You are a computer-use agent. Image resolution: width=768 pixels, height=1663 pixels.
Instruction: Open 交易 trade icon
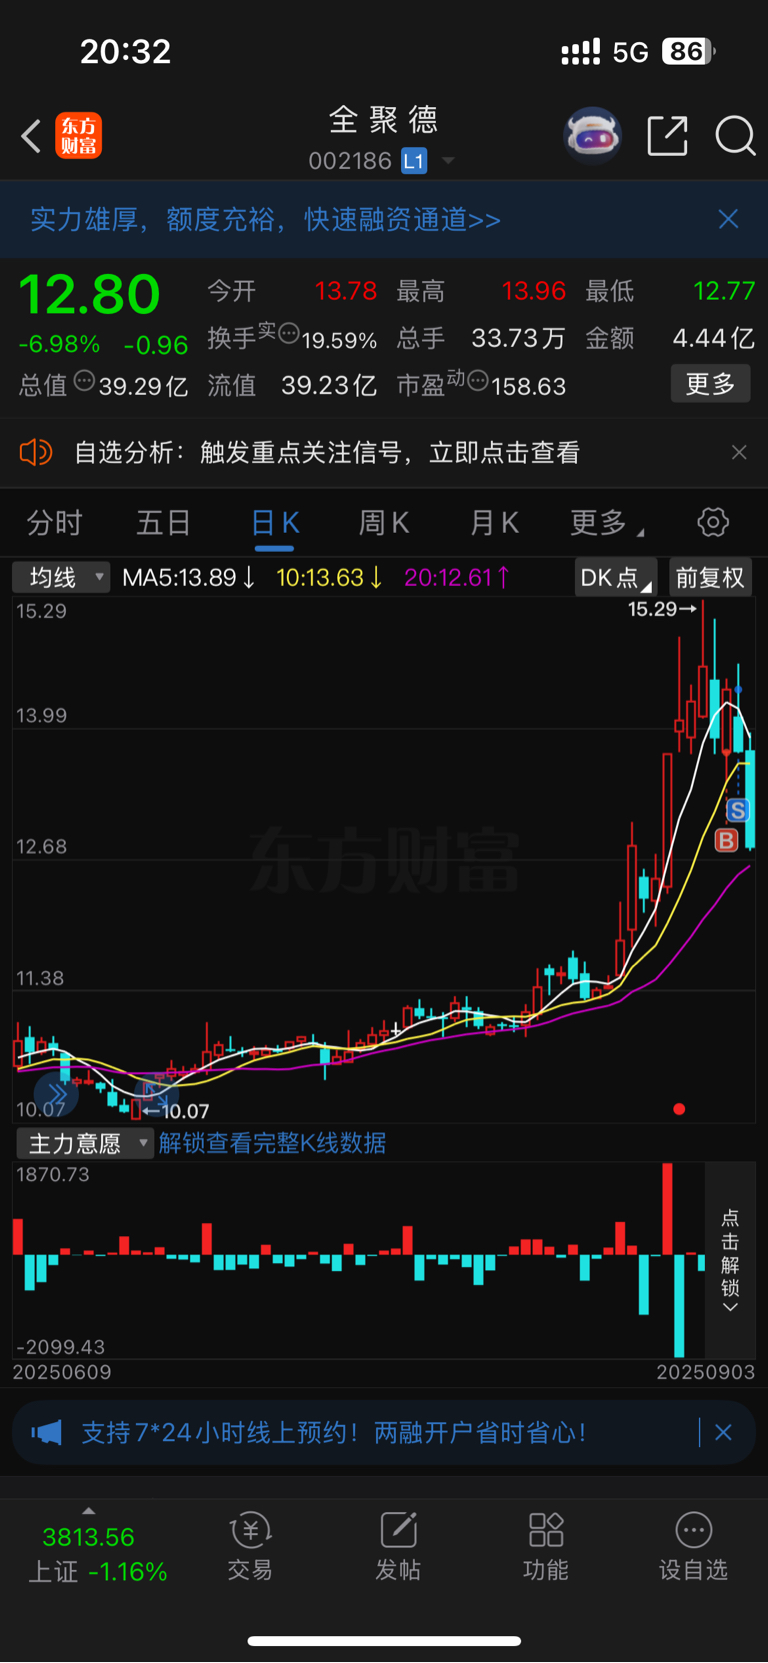[x=250, y=1546]
